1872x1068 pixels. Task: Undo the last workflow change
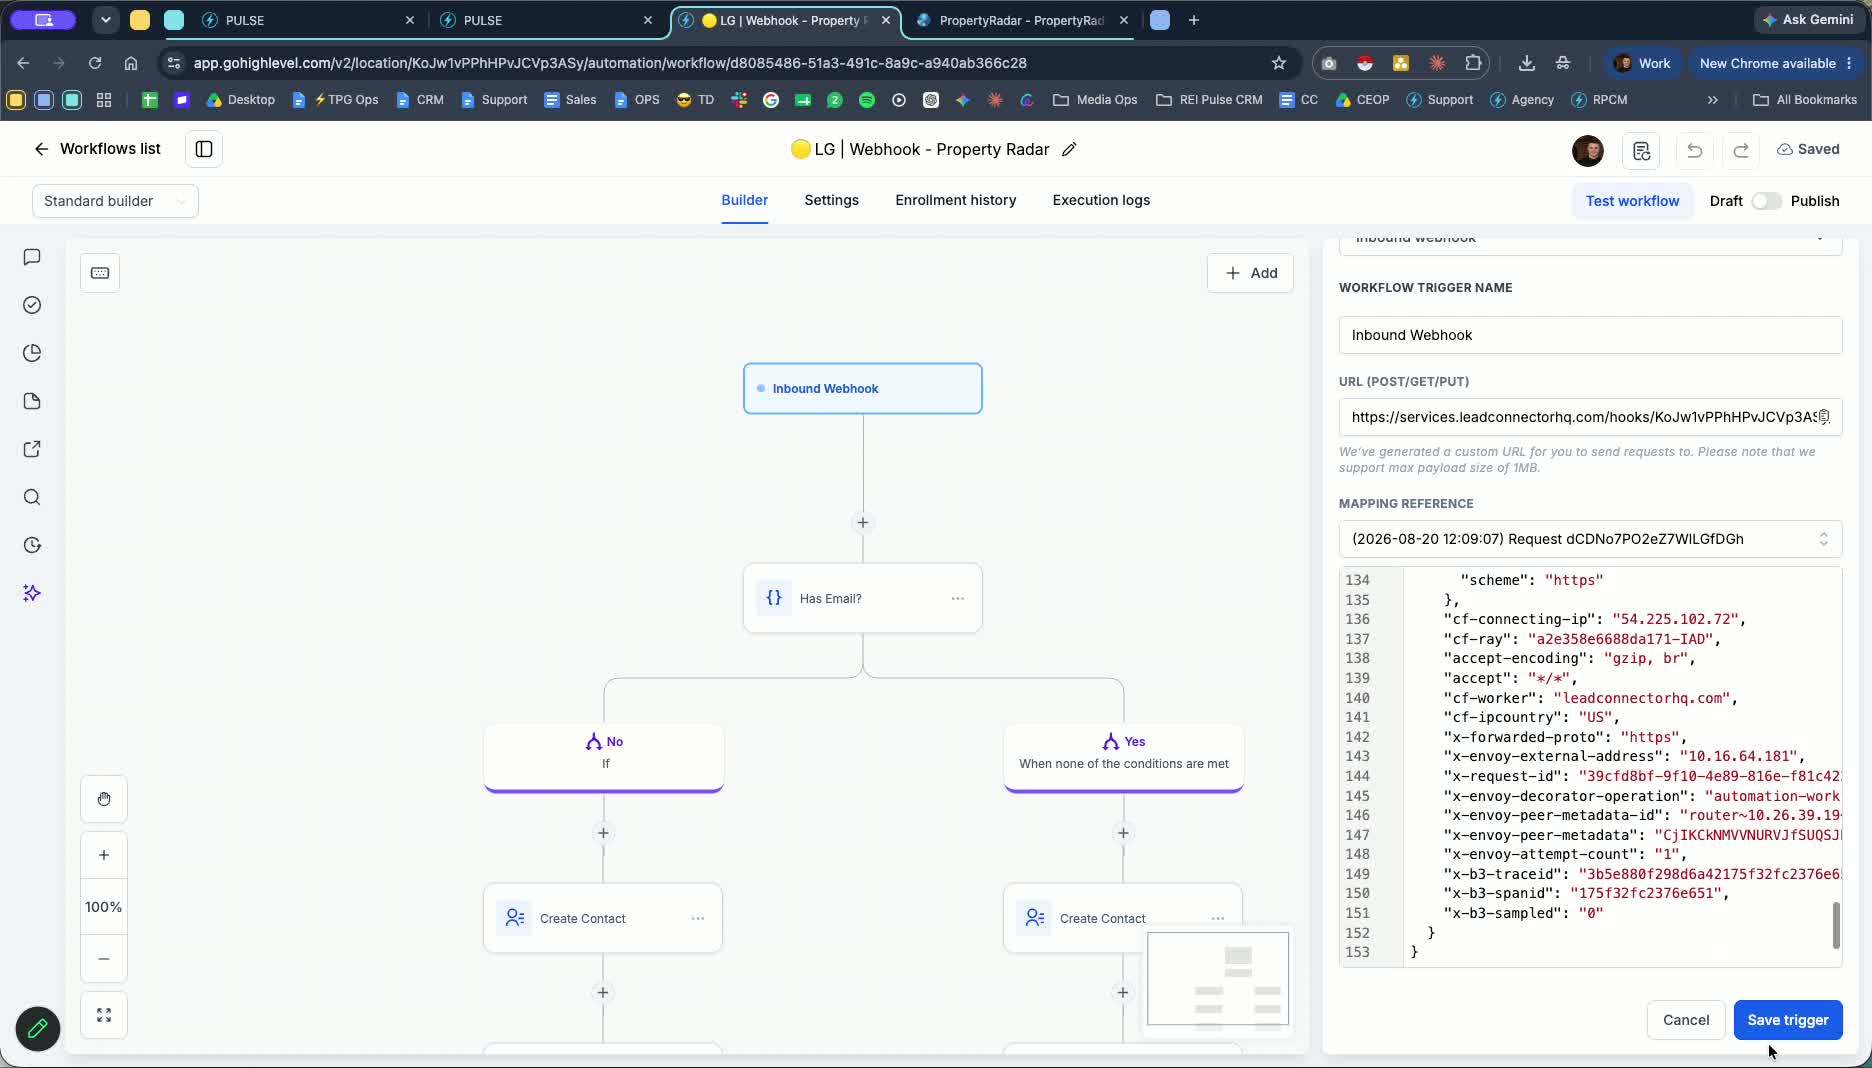1694,150
